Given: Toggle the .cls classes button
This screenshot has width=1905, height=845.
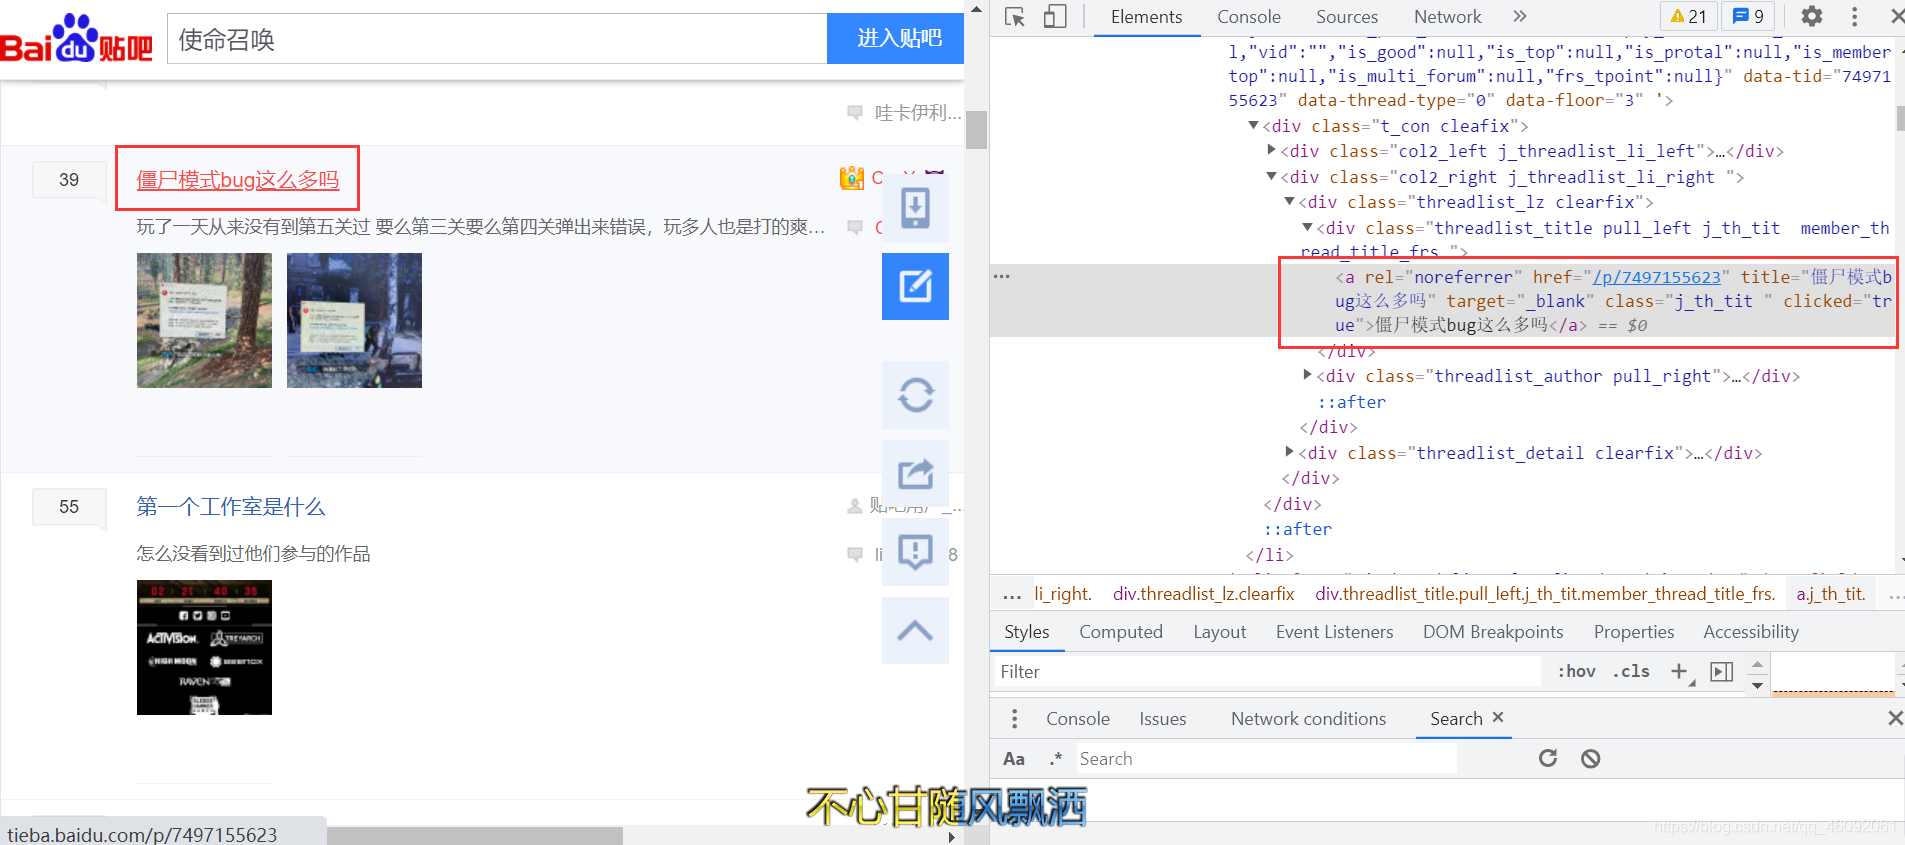Looking at the screenshot, I should click(x=1631, y=672).
